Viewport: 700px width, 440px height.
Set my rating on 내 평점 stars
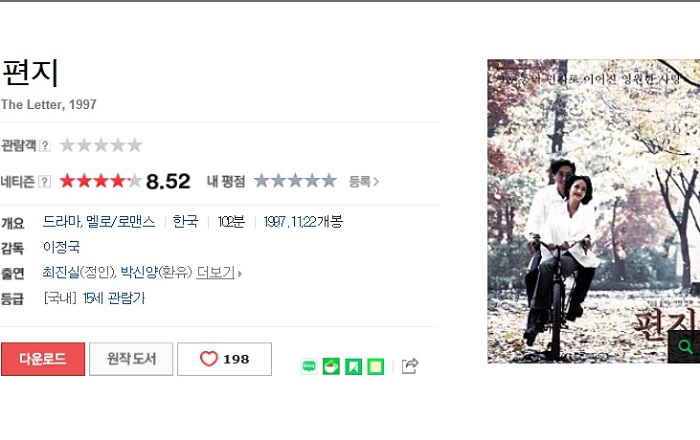pos(295,181)
